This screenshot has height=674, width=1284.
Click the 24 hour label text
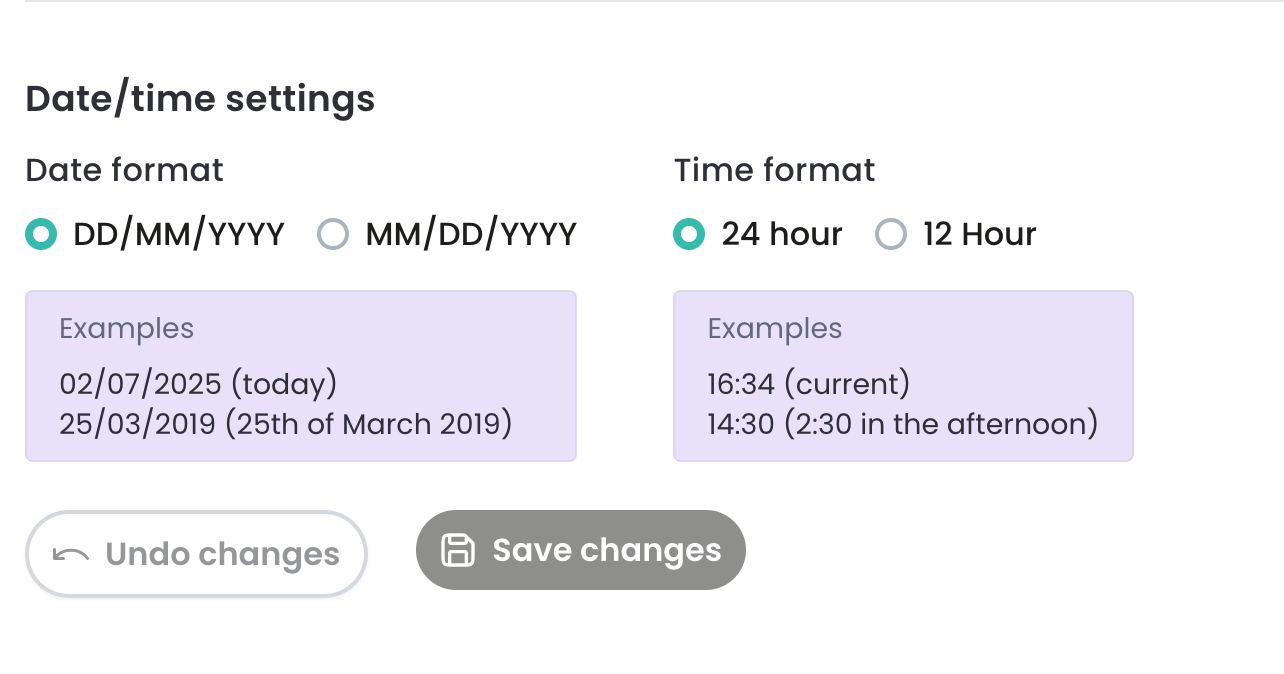click(x=782, y=235)
